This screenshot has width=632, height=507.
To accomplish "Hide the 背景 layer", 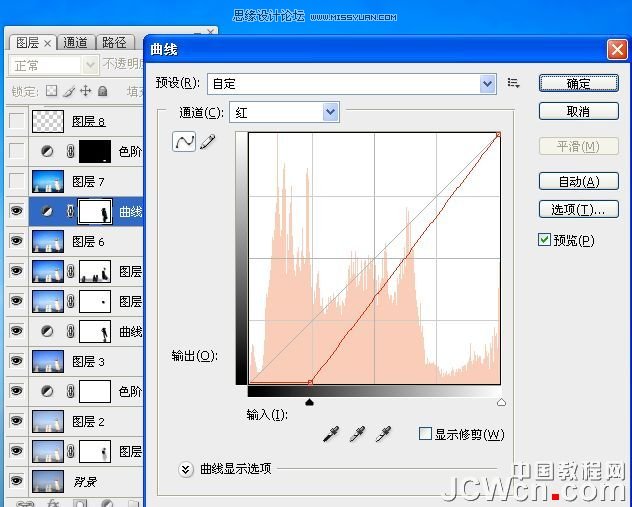I will tap(17, 480).
